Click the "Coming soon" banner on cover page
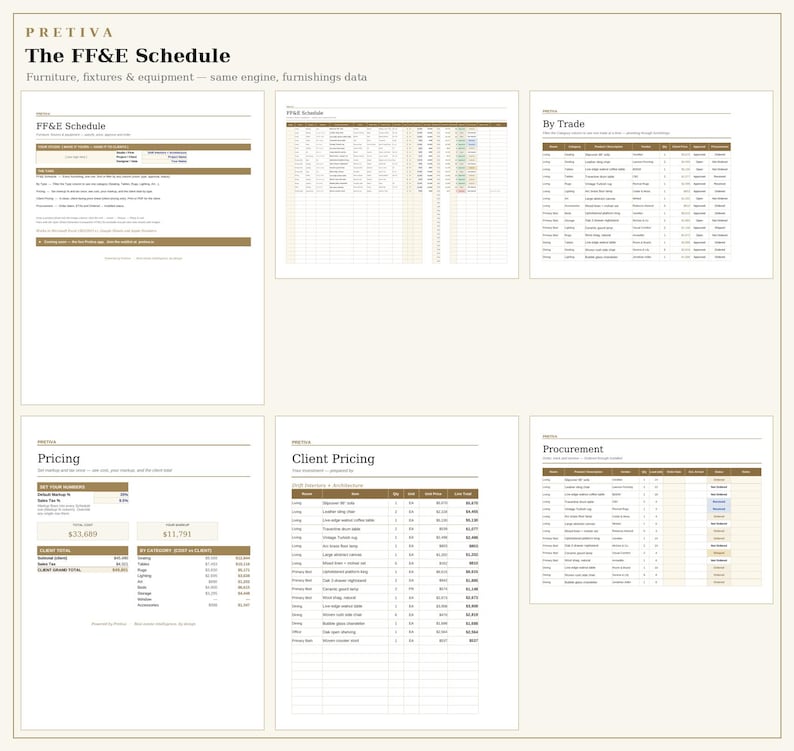The image size is (794, 751). pyautogui.click(x=143, y=242)
